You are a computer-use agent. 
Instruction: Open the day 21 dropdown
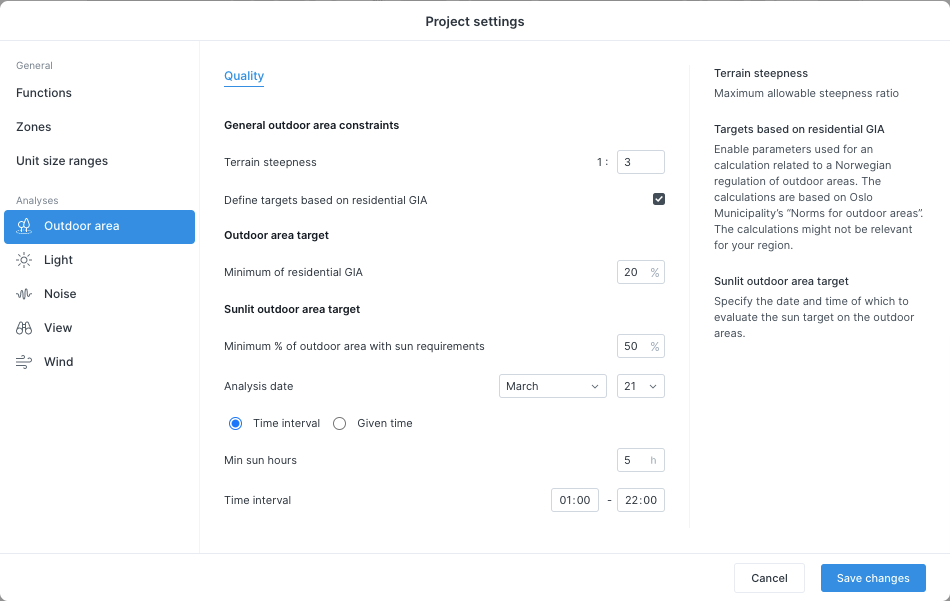pyautogui.click(x=640, y=387)
